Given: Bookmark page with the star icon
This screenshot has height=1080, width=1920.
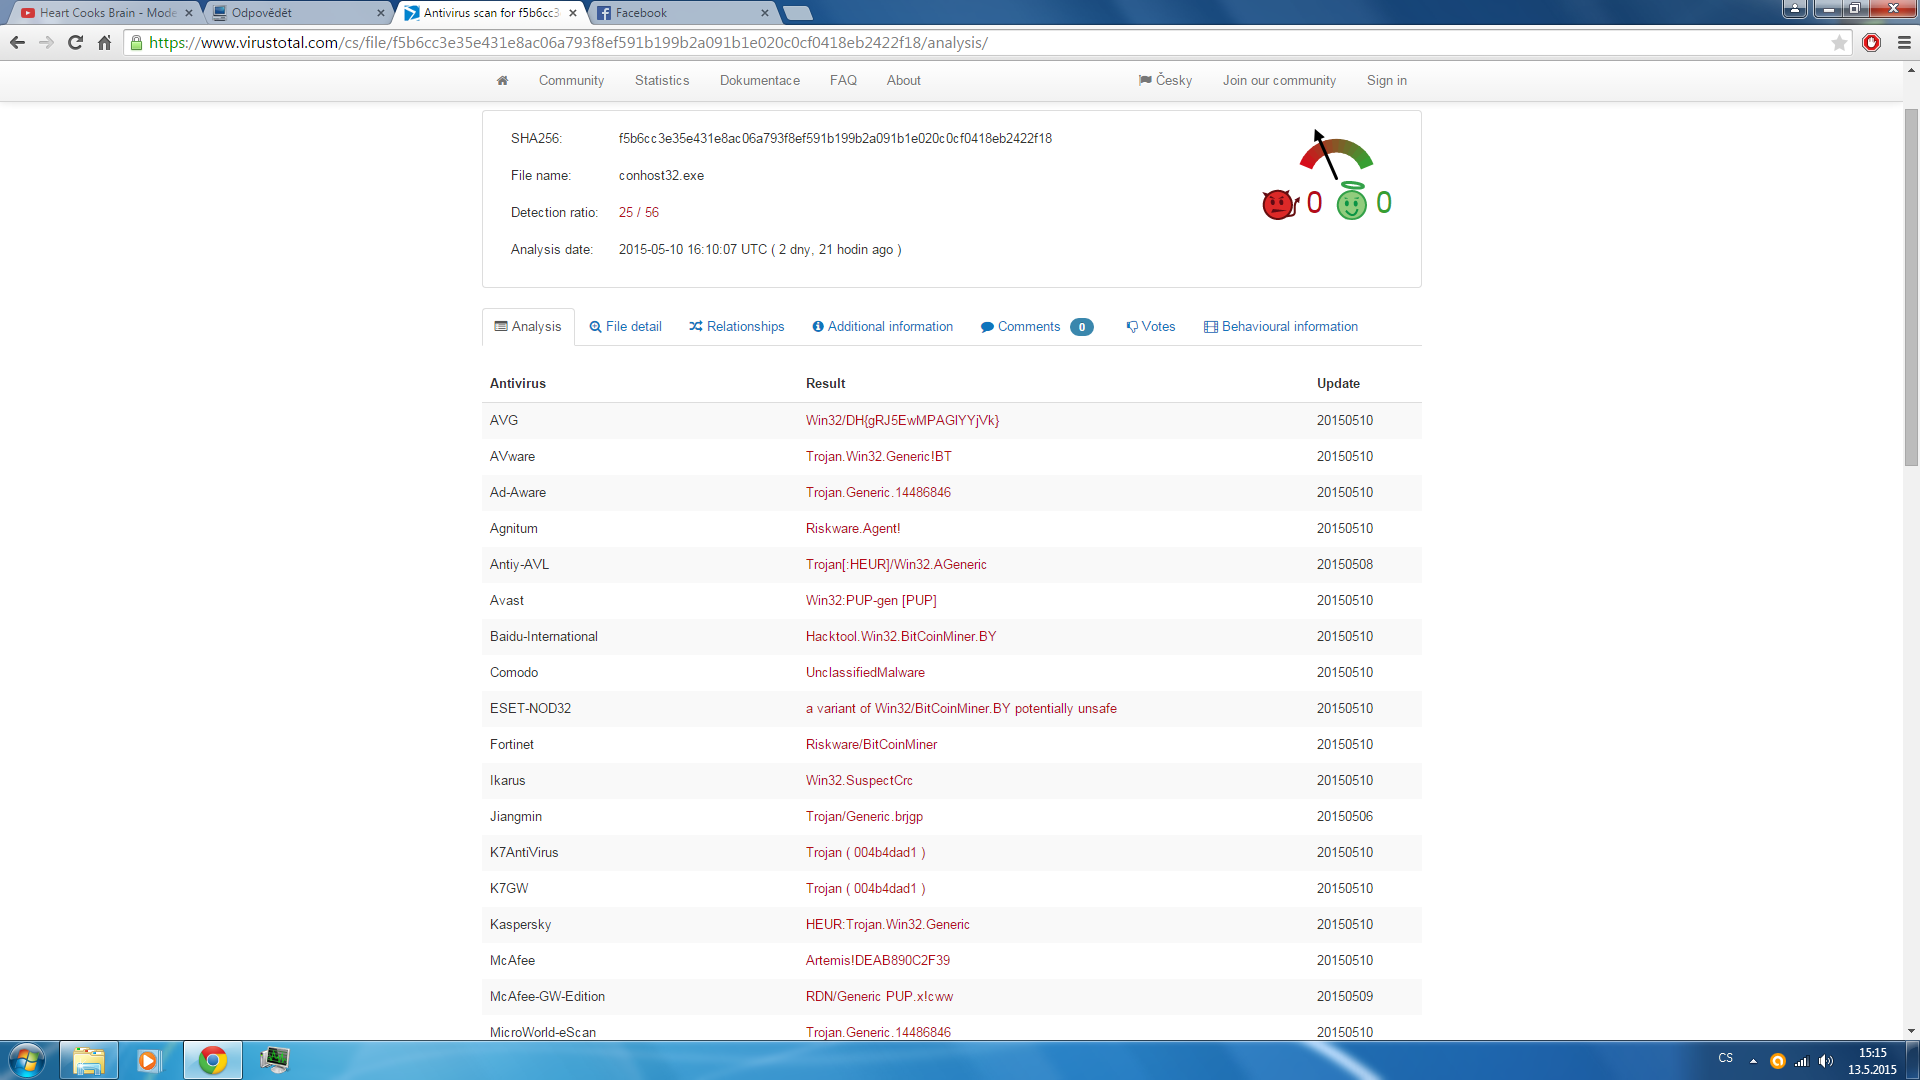Looking at the screenshot, I should pos(1839,43).
